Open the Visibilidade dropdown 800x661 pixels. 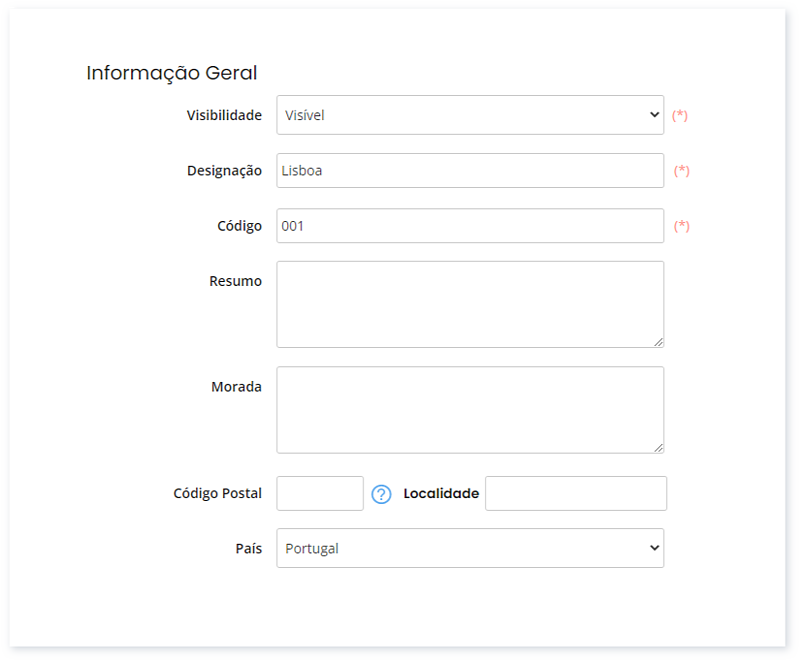(469, 115)
